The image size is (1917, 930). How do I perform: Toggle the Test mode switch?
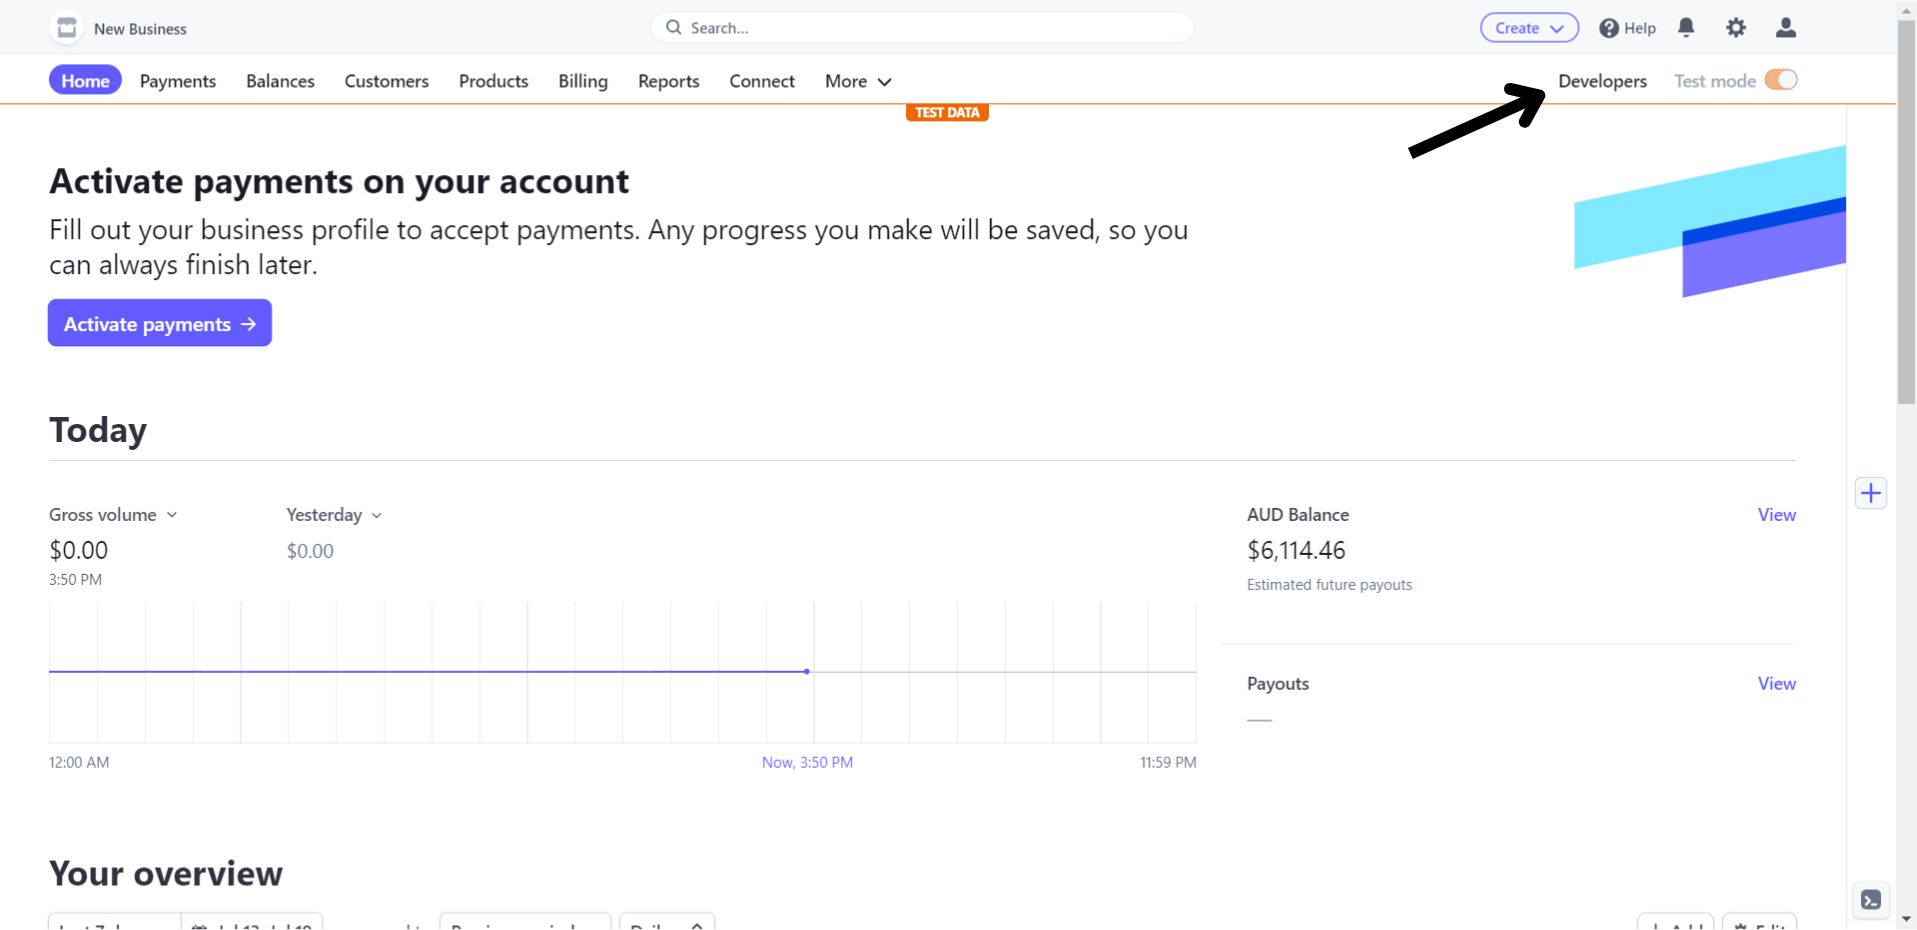pyautogui.click(x=1781, y=80)
